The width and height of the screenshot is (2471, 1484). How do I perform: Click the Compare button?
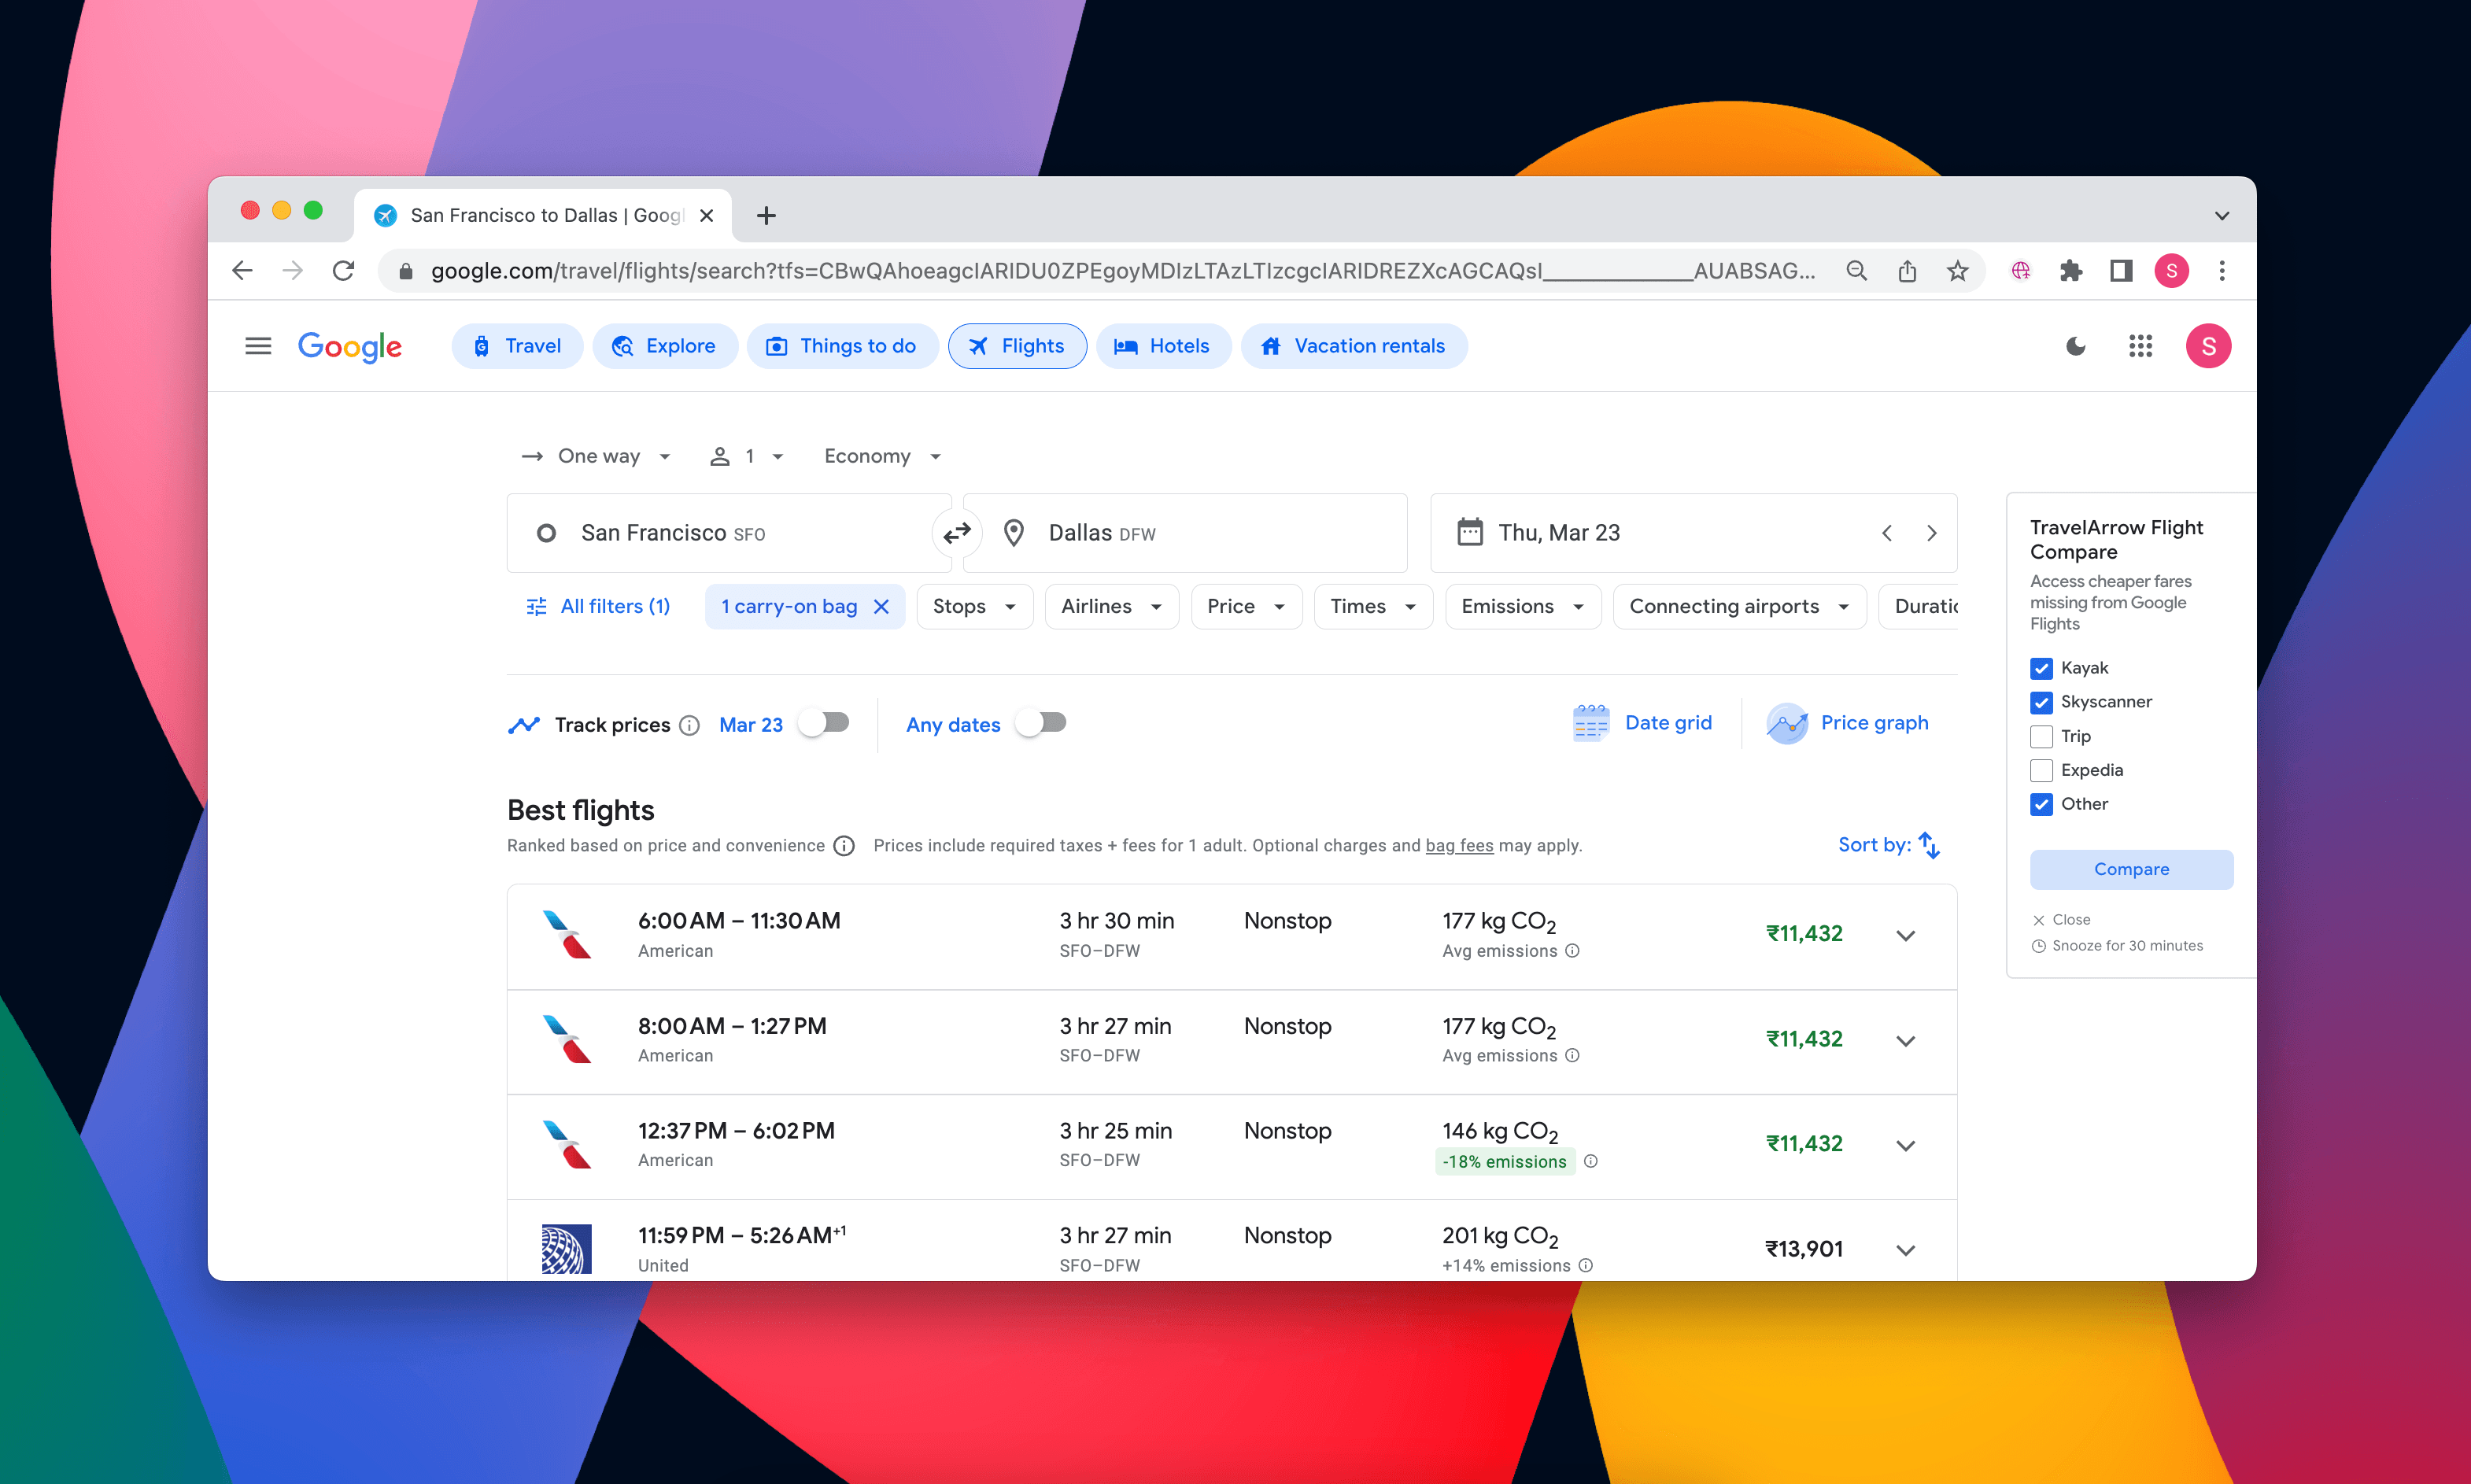(2130, 869)
